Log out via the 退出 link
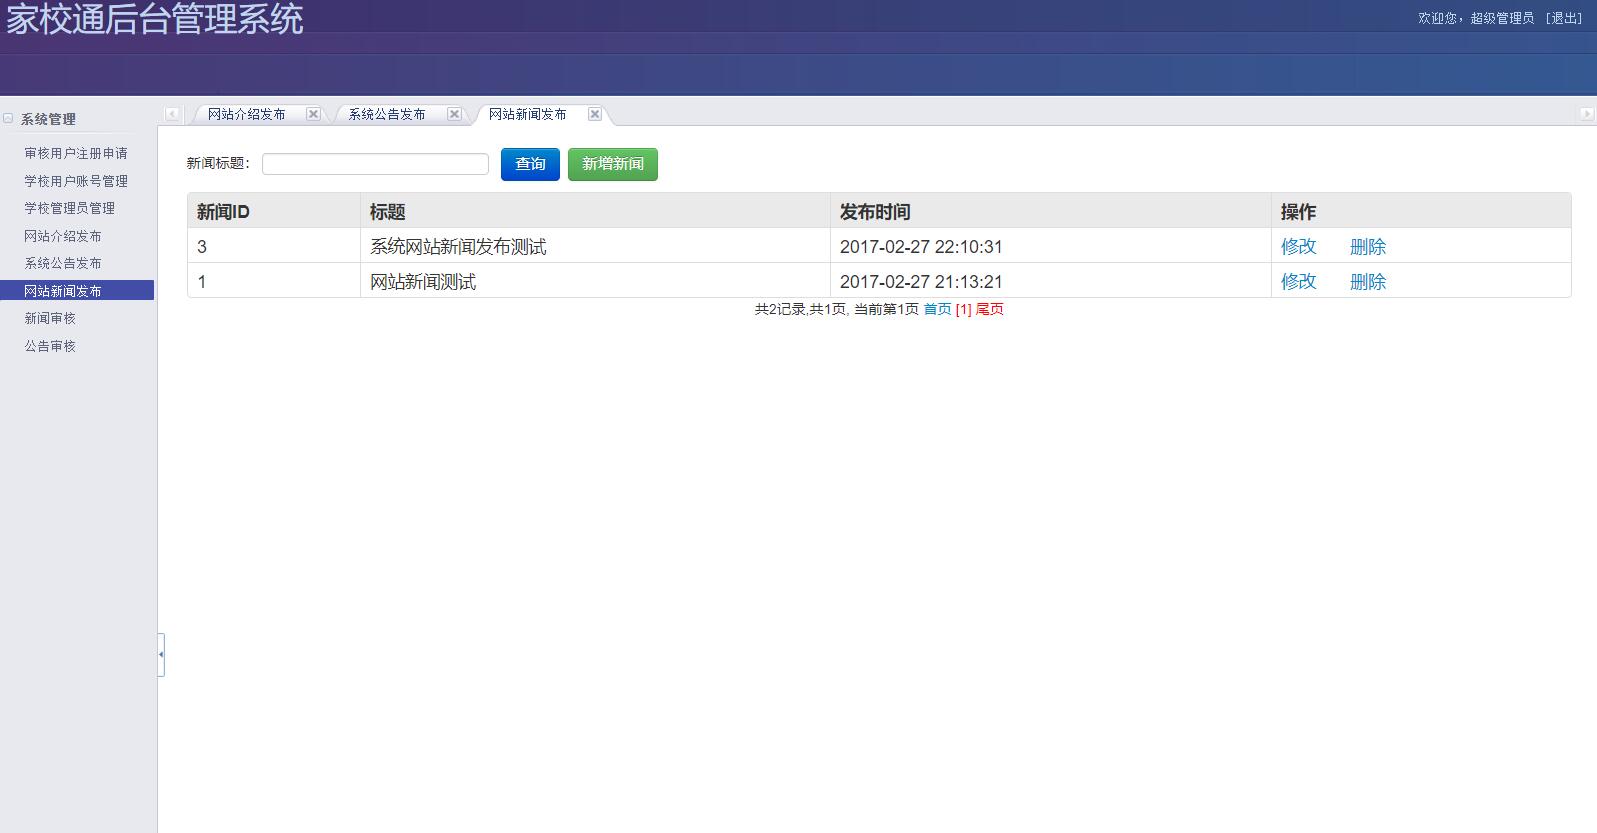Image resolution: width=1597 pixels, height=833 pixels. [1564, 18]
